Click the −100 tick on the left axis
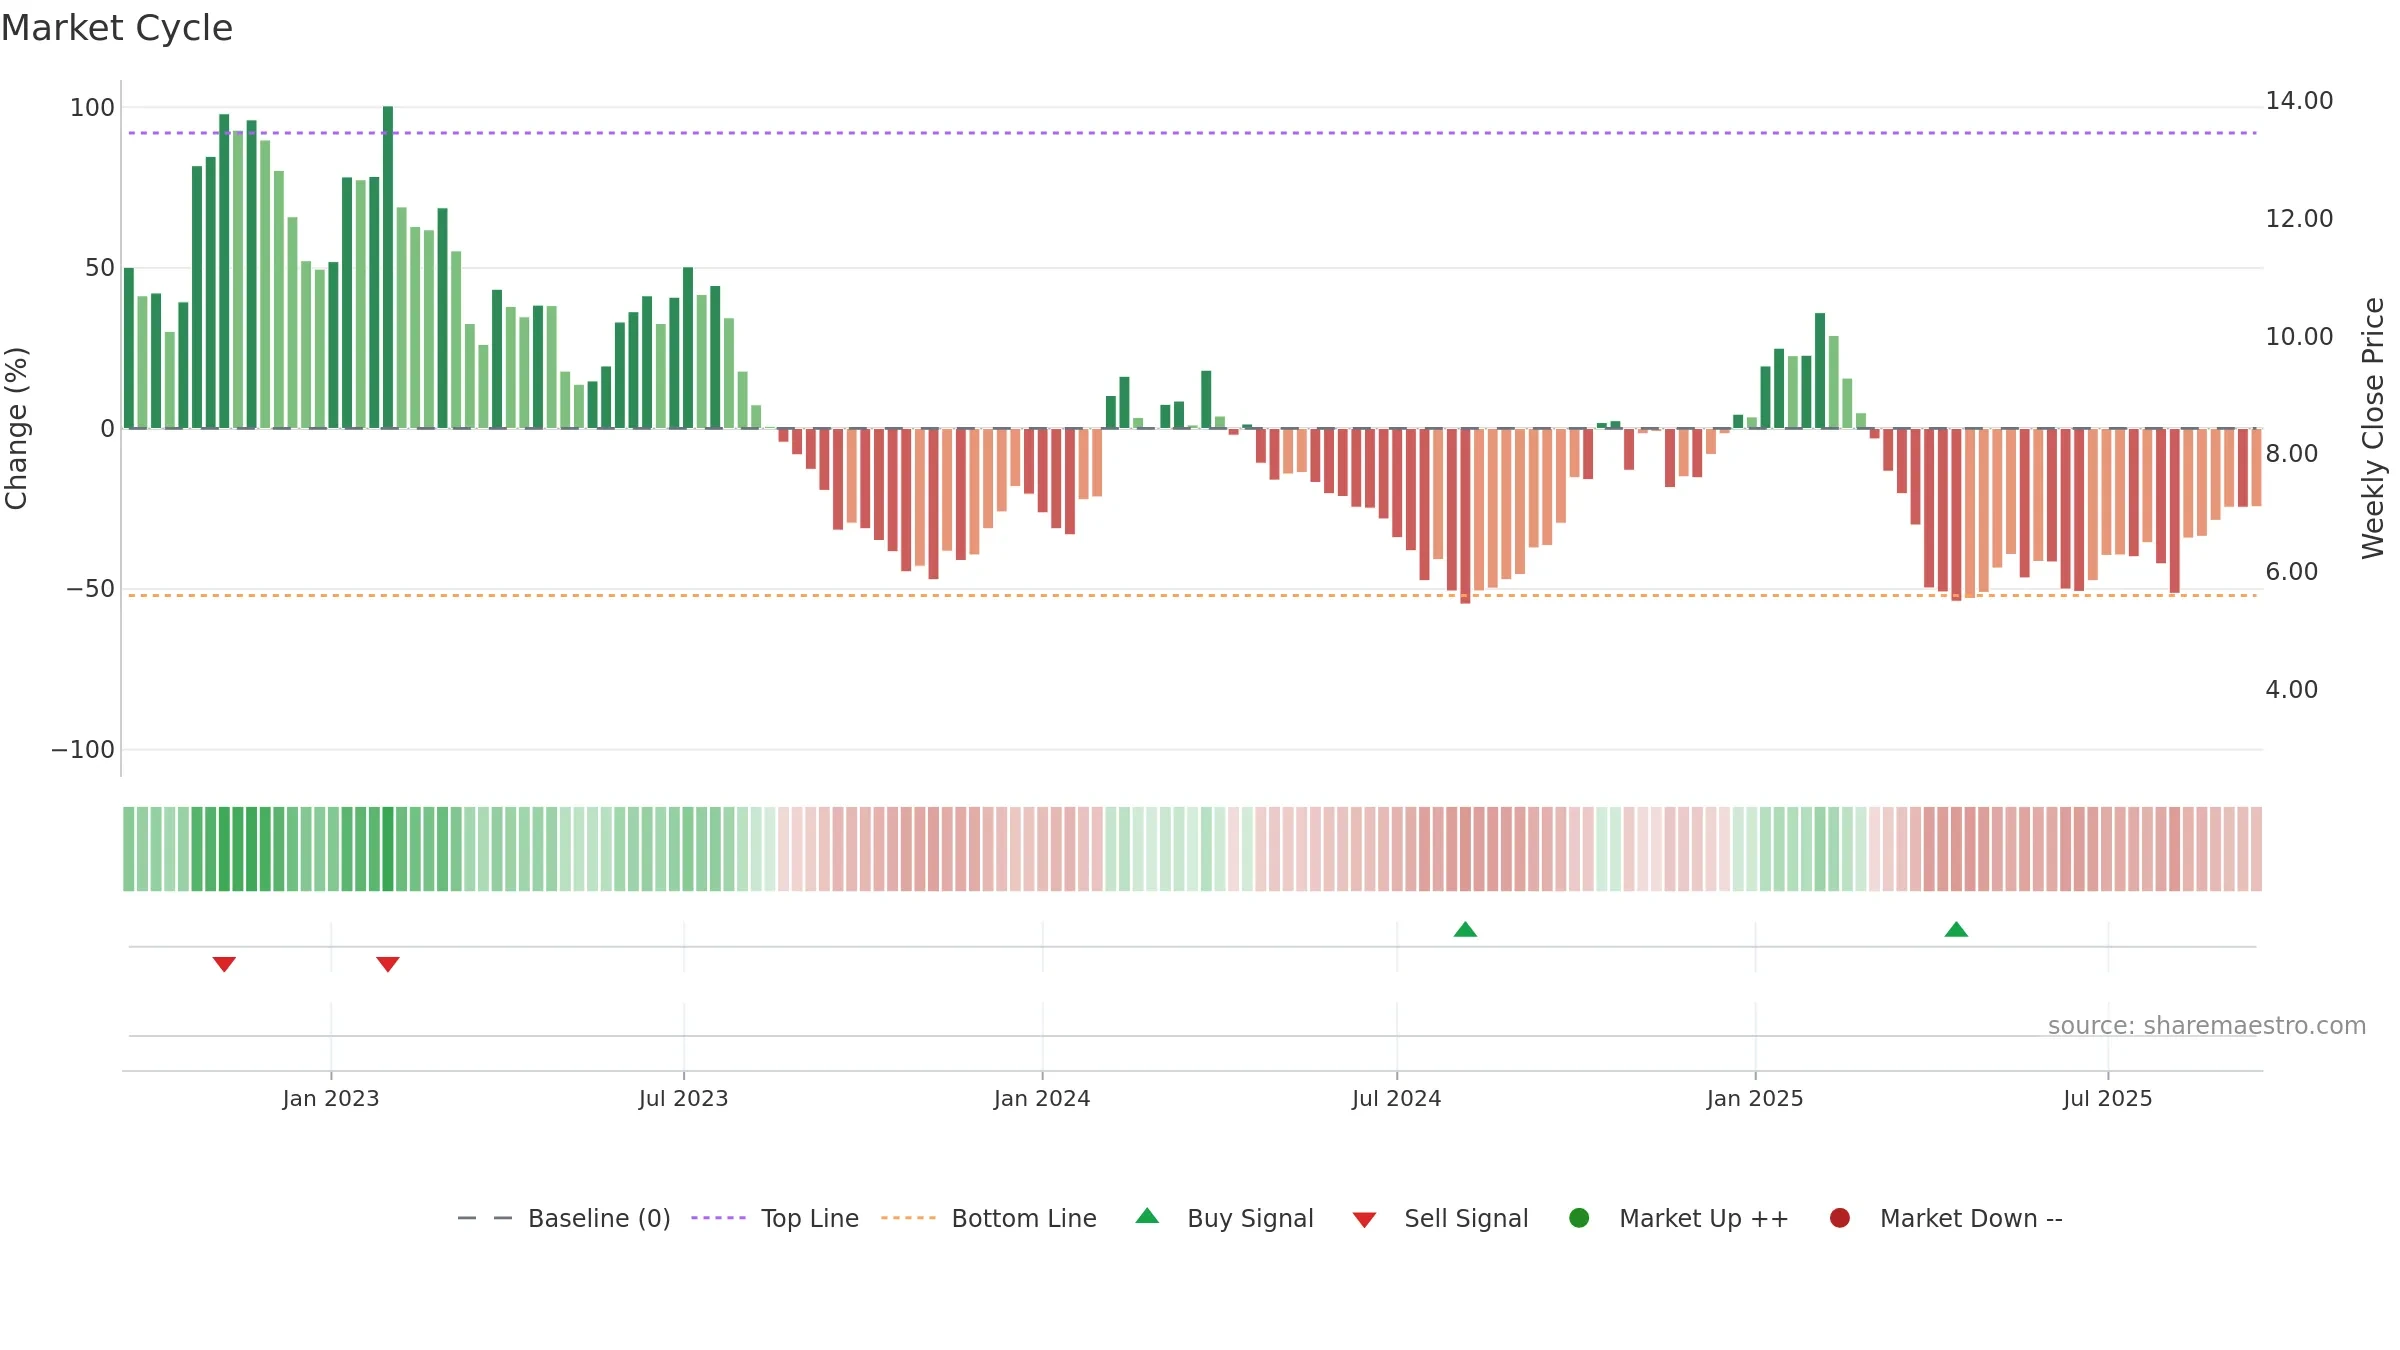This screenshot has width=2400, height=1350. click(x=83, y=750)
